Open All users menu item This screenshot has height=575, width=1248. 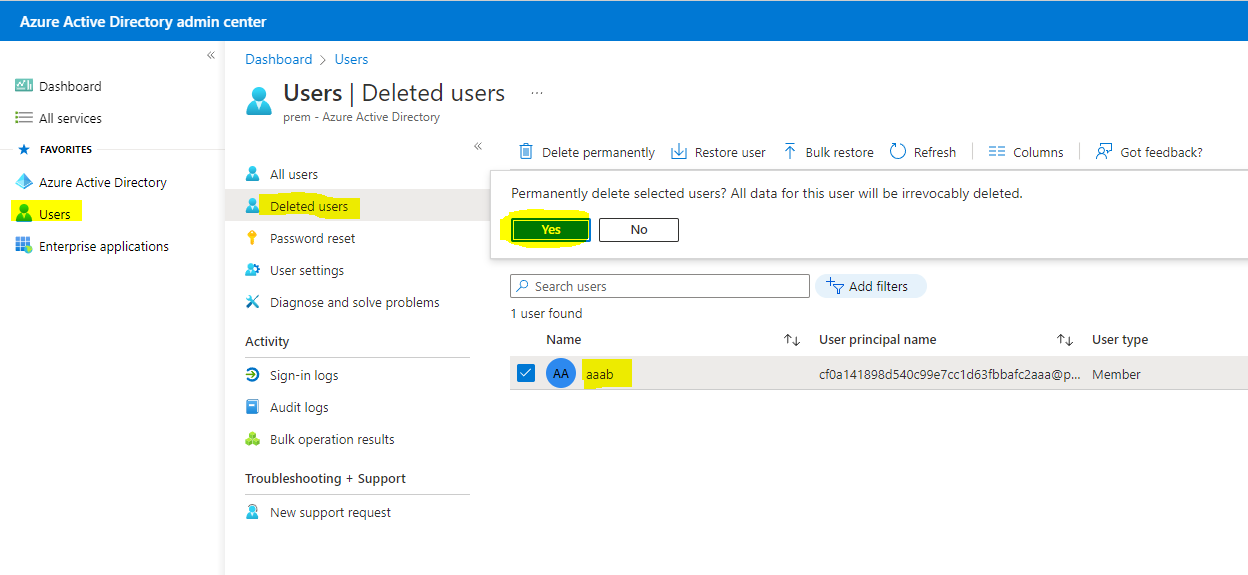tap(294, 174)
